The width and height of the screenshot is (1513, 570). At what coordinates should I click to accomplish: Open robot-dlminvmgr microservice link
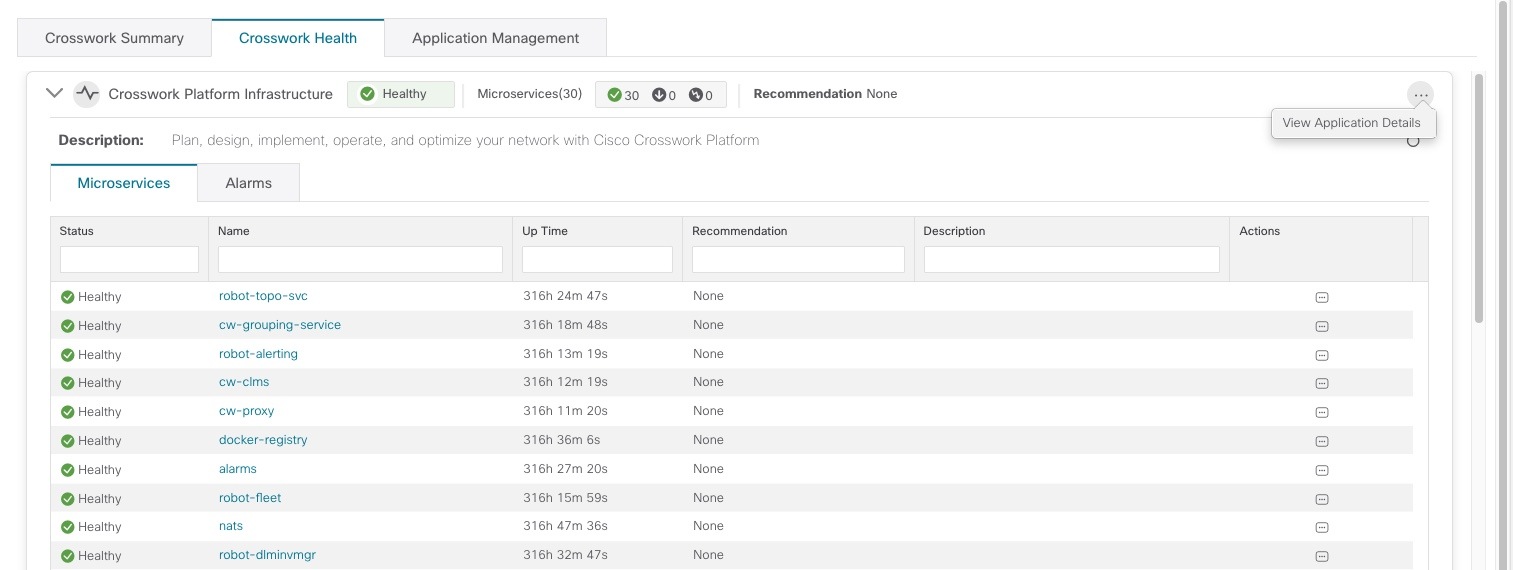[x=267, y=555]
